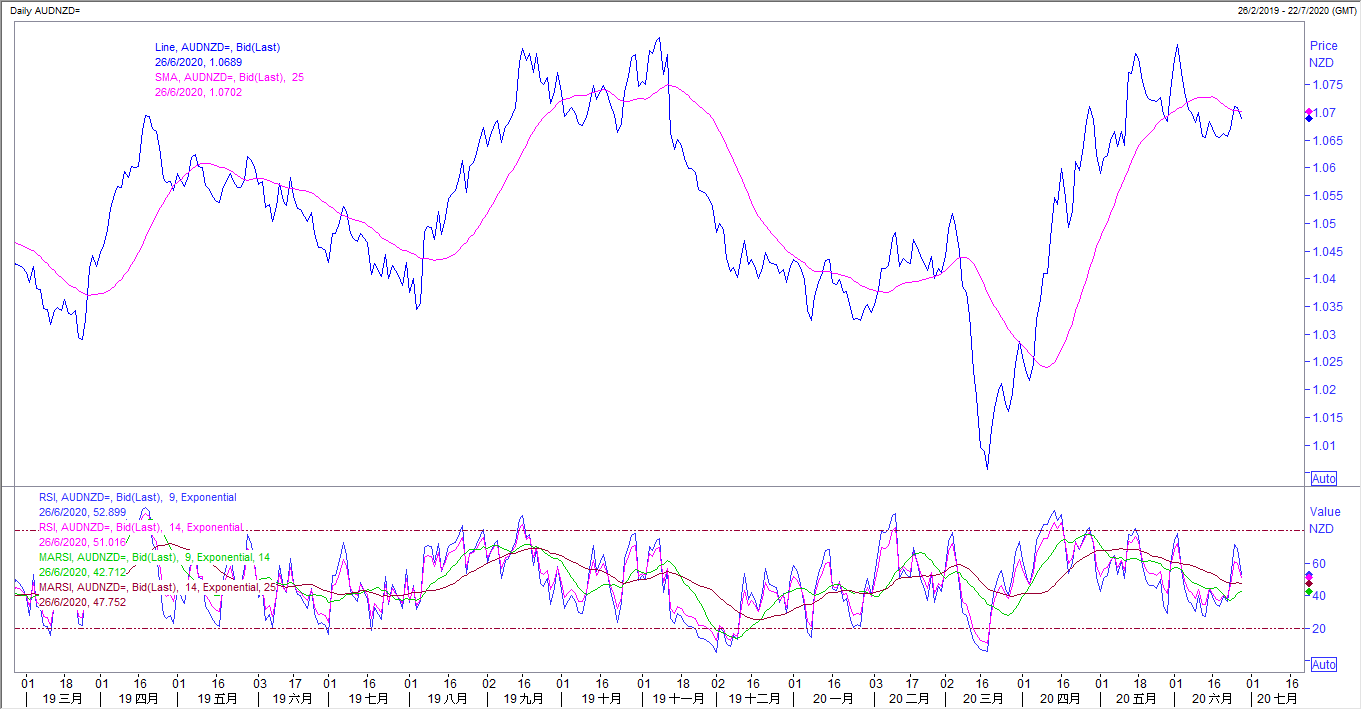
Task: Click the "19 九月" month label
Action: [524, 699]
